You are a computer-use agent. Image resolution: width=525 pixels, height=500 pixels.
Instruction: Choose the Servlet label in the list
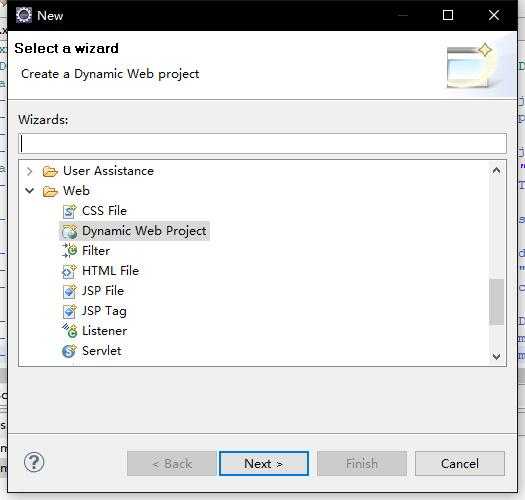101,351
